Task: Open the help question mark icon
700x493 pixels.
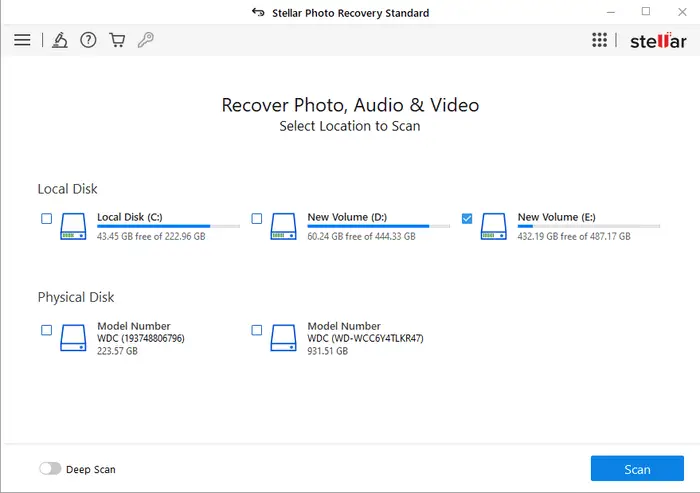Action: (x=88, y=40)
